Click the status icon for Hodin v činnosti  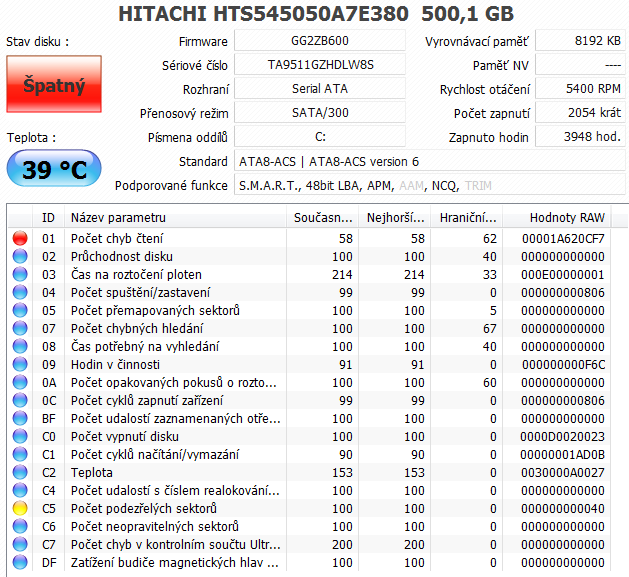pos(20,364)
